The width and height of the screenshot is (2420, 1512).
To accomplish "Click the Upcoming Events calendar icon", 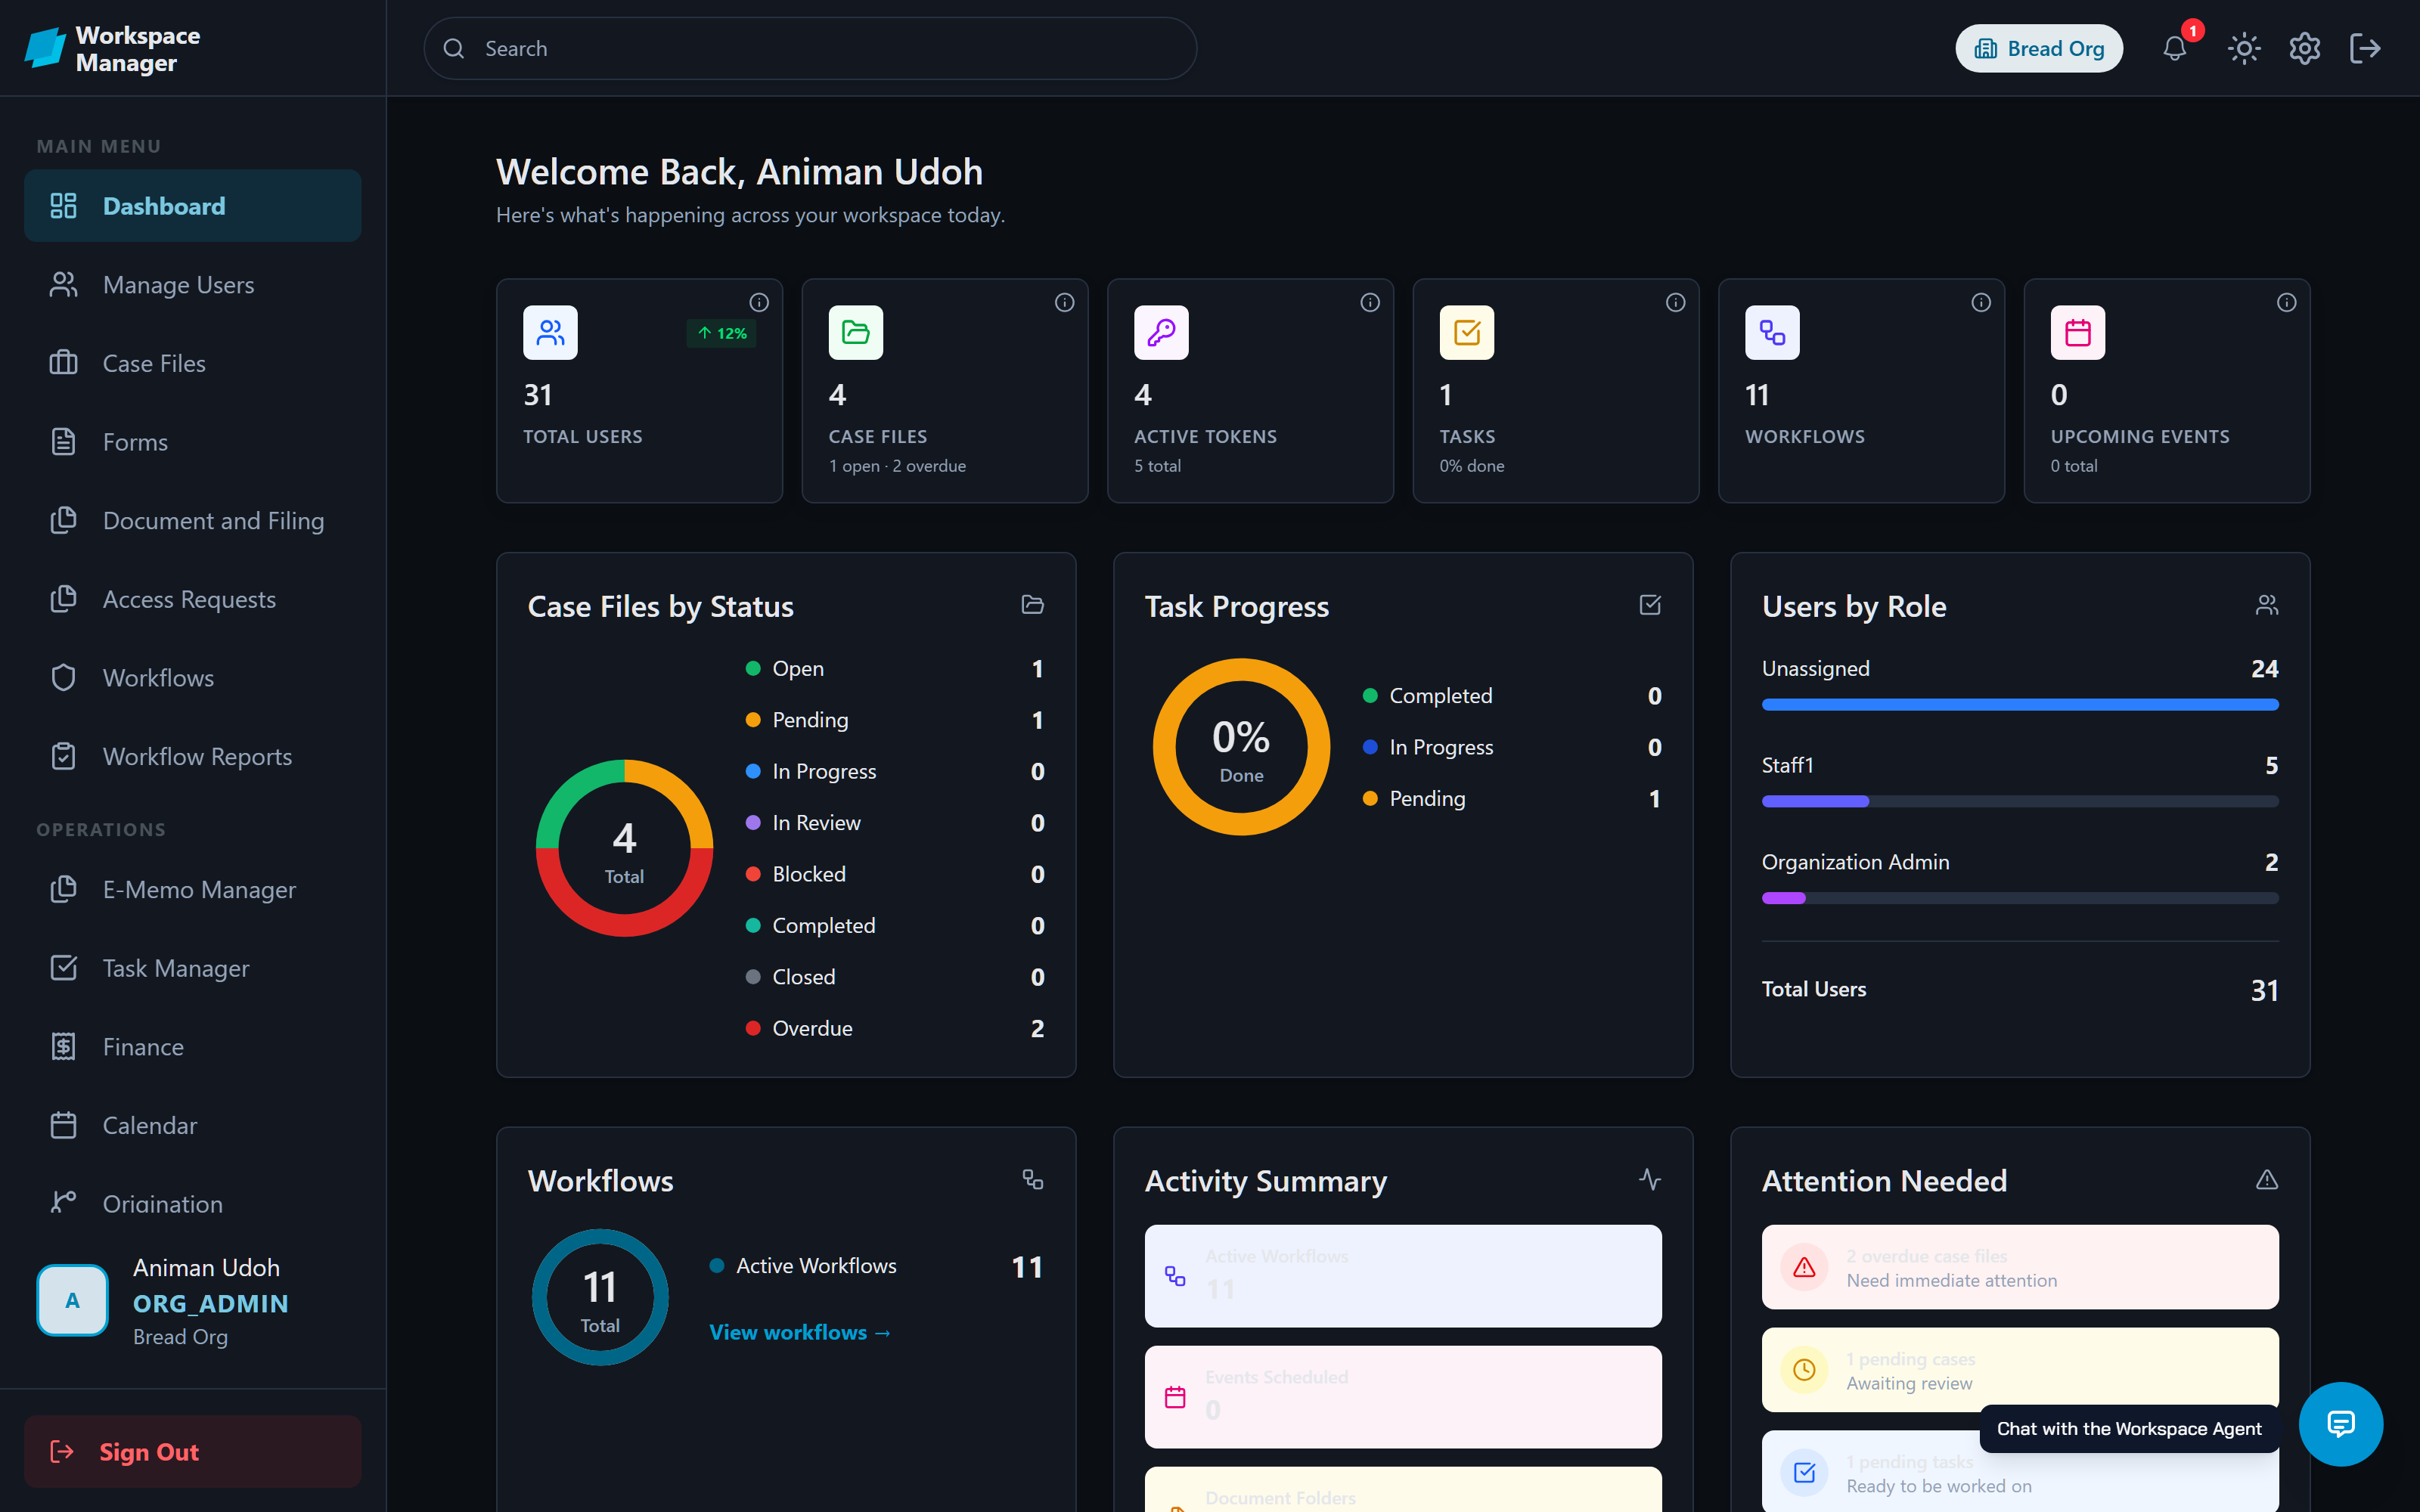I will point(2078,332).
